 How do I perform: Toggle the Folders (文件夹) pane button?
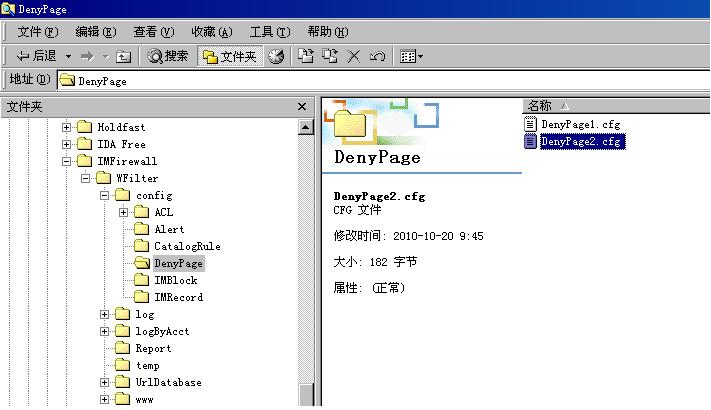pos(229,56)
